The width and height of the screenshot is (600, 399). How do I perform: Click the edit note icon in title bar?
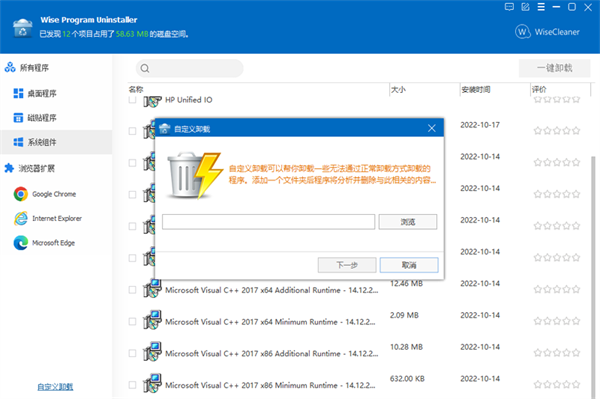(x=525, y=7)
